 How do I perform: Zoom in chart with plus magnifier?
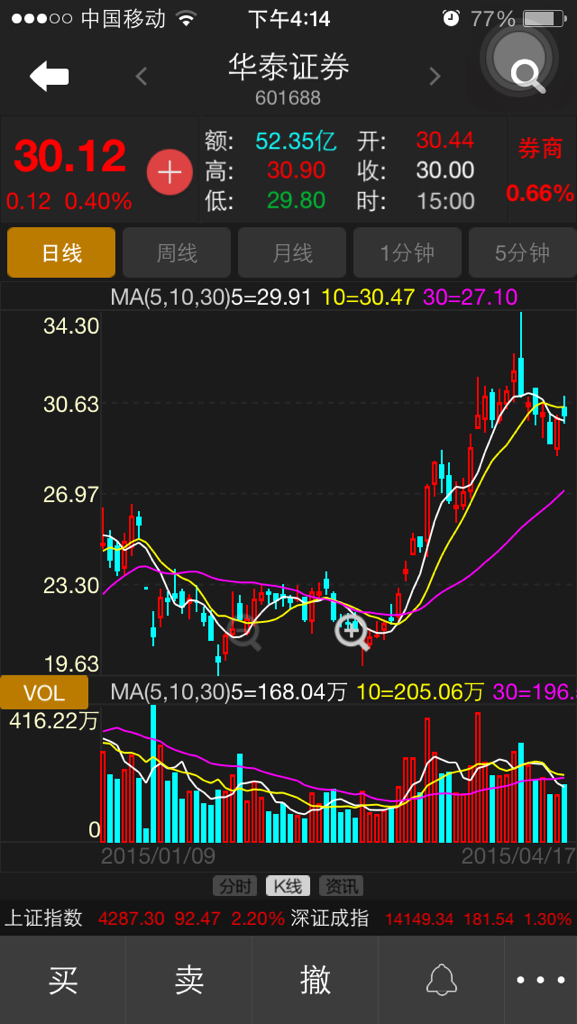click(354, 632)
